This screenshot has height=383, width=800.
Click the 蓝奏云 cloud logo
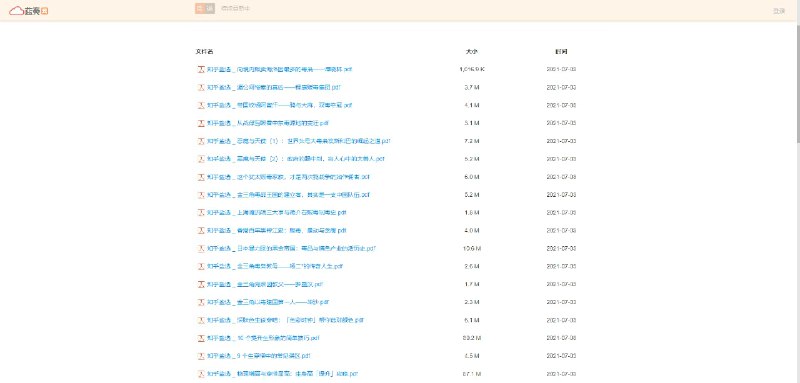tap(29, 11)
